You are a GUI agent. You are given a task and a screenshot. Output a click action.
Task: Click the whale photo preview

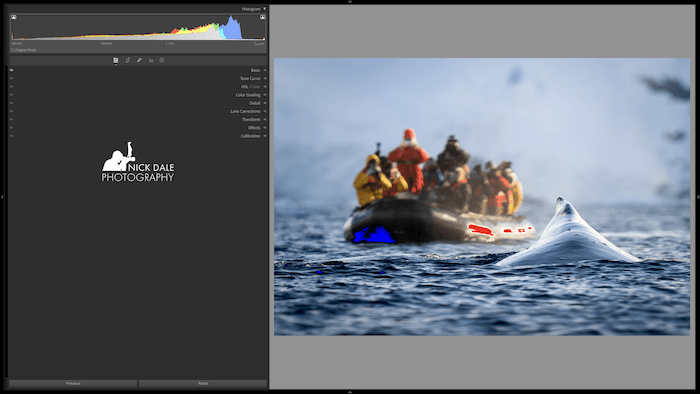(482, 196)
